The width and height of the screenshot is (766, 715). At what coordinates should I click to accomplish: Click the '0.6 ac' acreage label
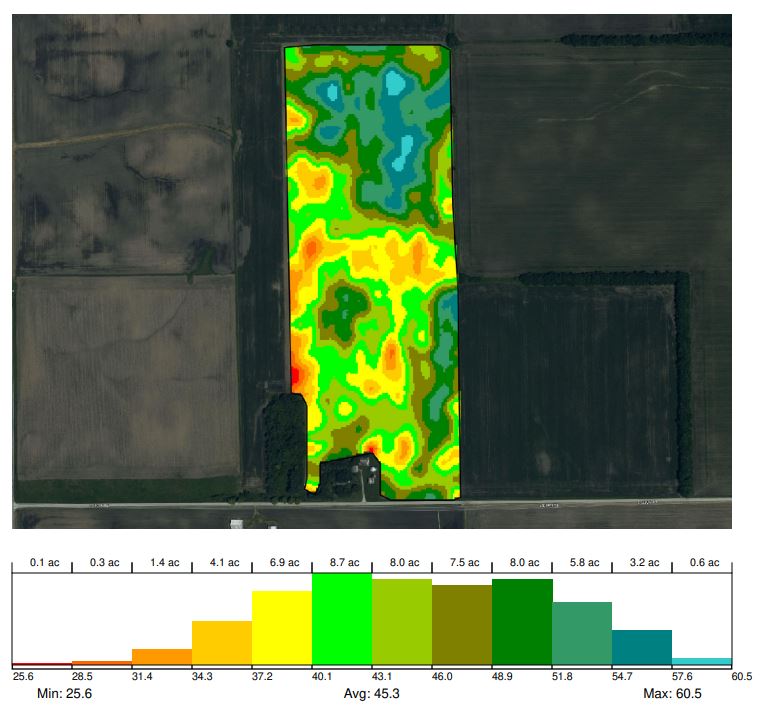coord(704,562)
